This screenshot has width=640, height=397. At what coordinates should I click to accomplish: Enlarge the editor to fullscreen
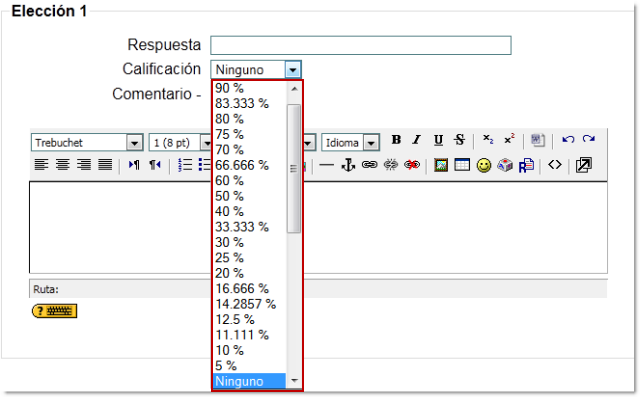pos(583,165)
